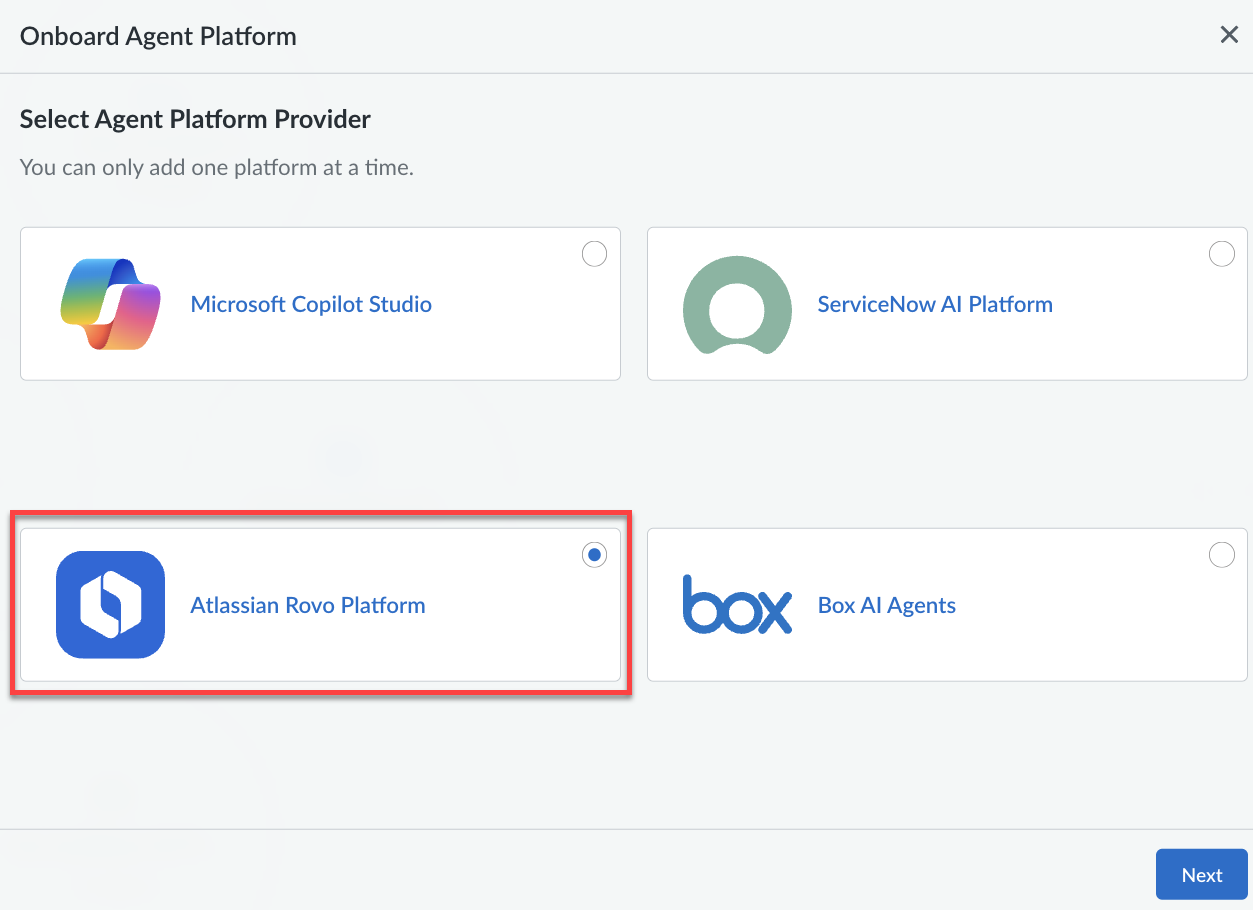Click the Atlassian Rovo blue logo icon
Screen dimensions: 1253x910
coord(110,605)
